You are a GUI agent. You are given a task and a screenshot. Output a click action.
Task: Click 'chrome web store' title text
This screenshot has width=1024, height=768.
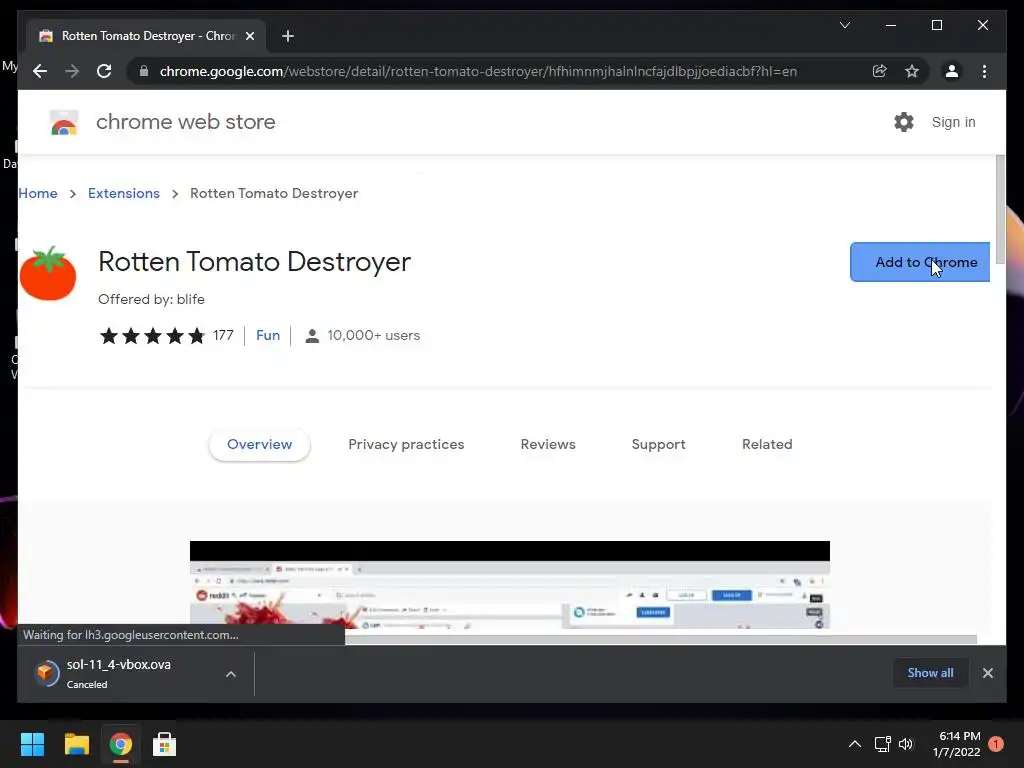coord(185,122)
